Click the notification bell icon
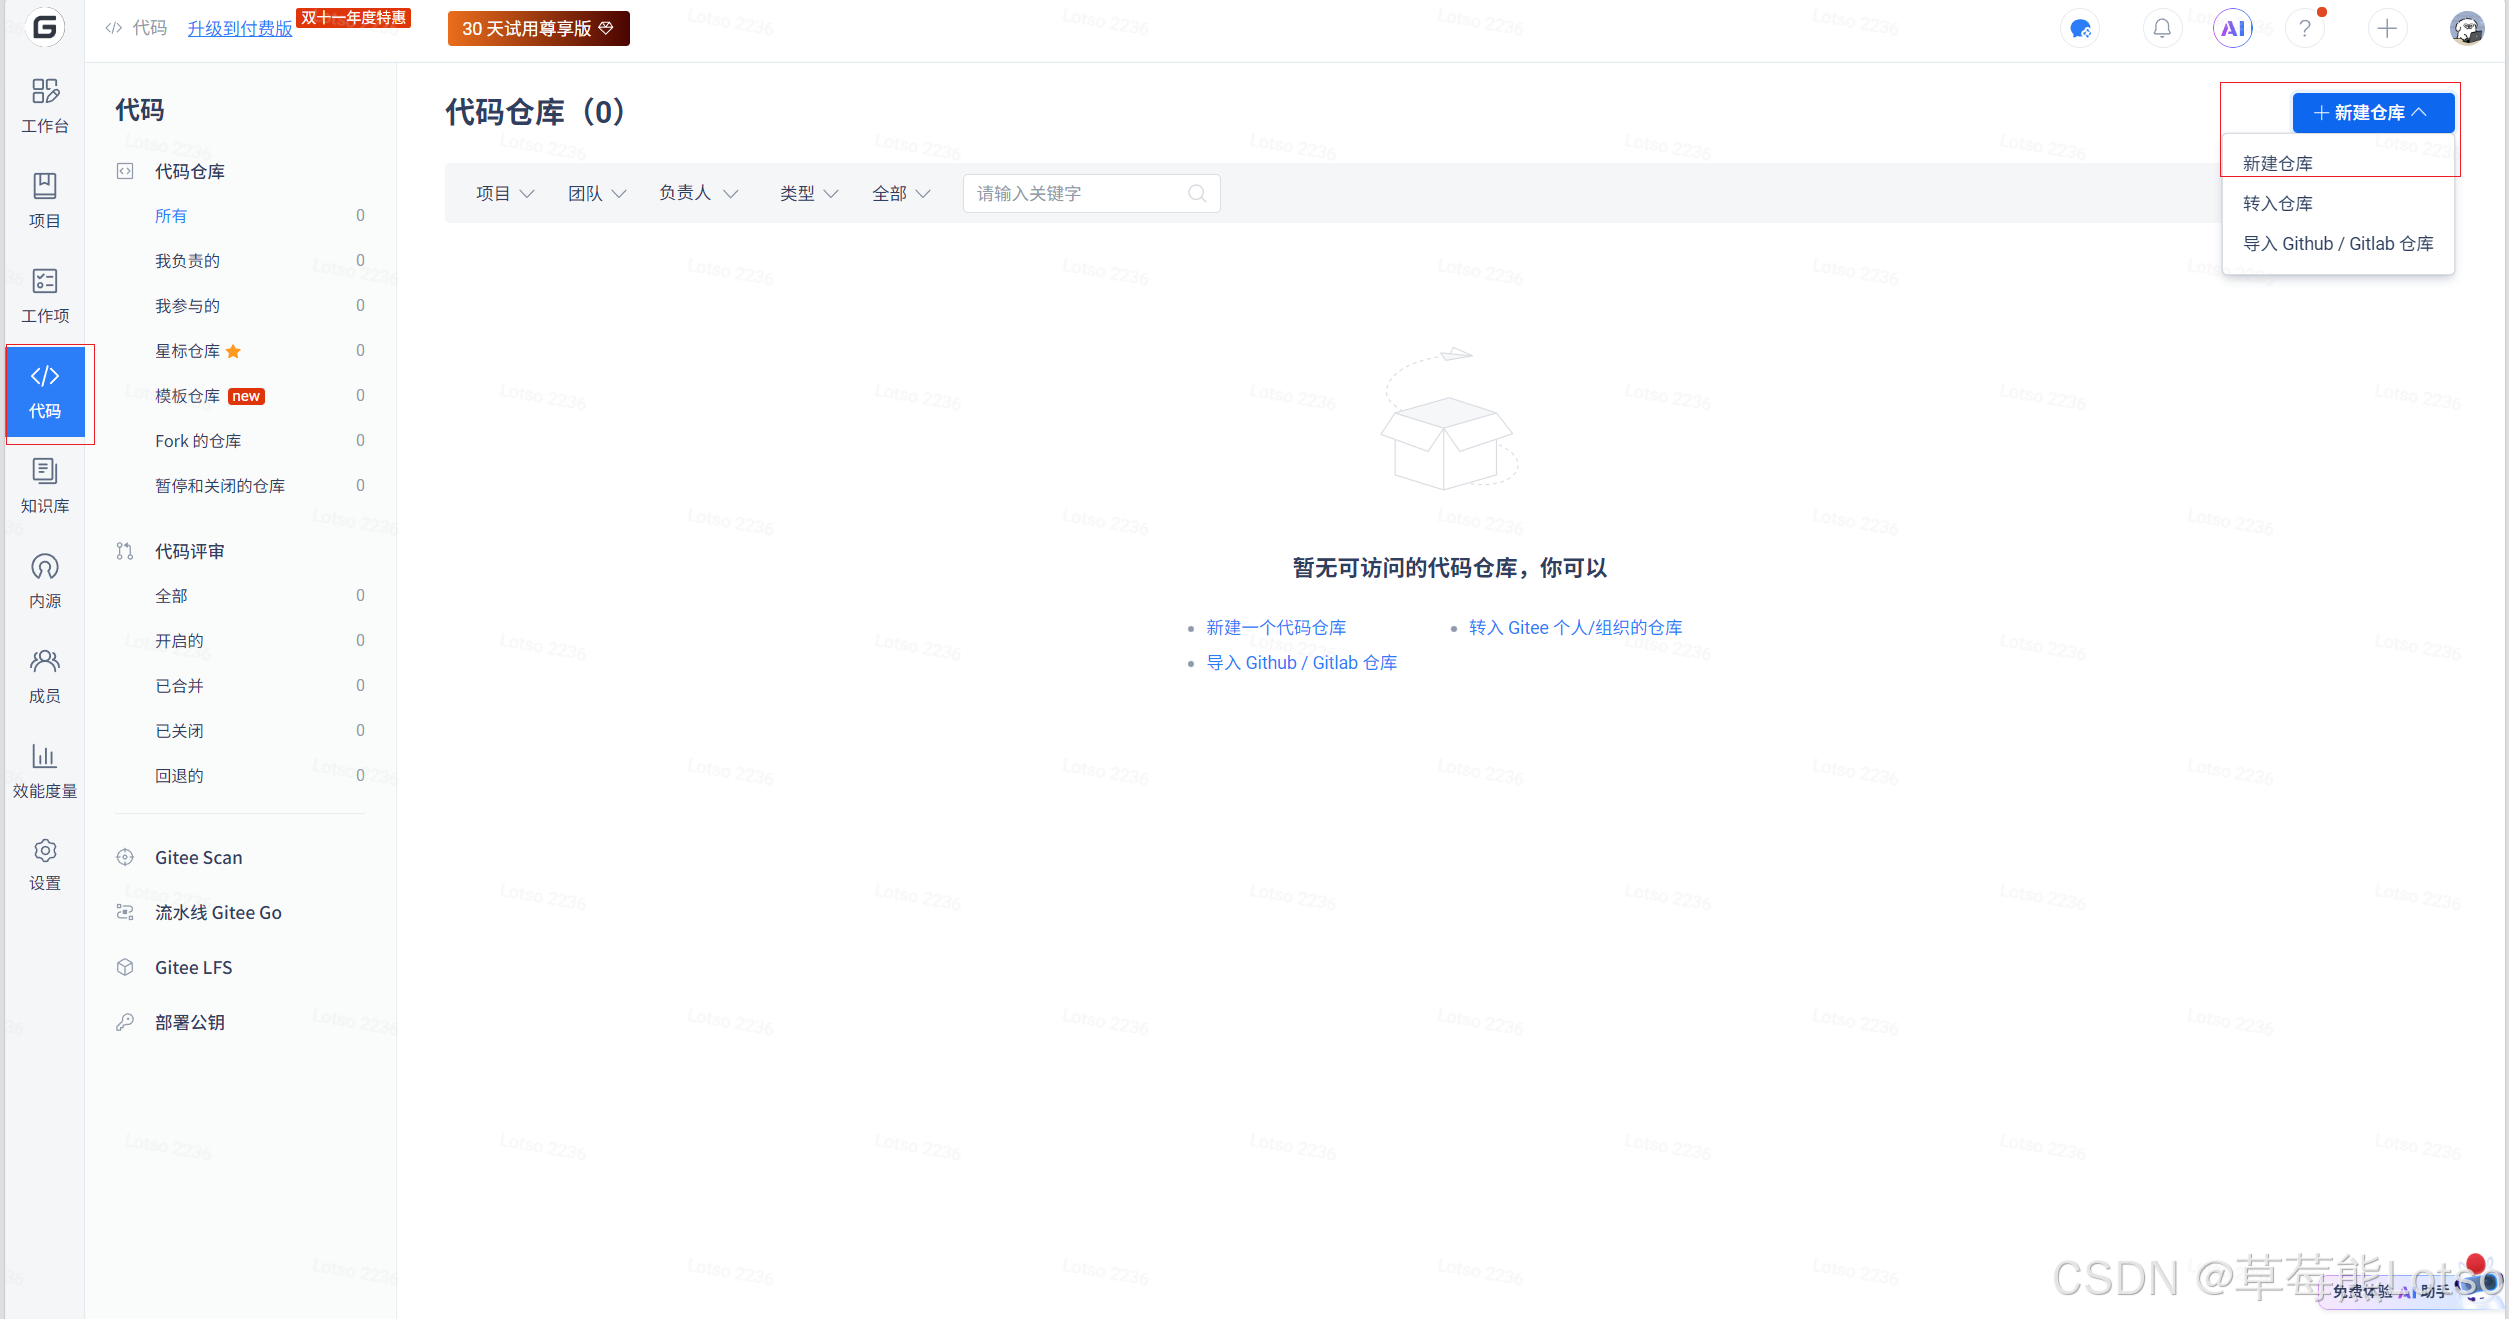 2162,29
